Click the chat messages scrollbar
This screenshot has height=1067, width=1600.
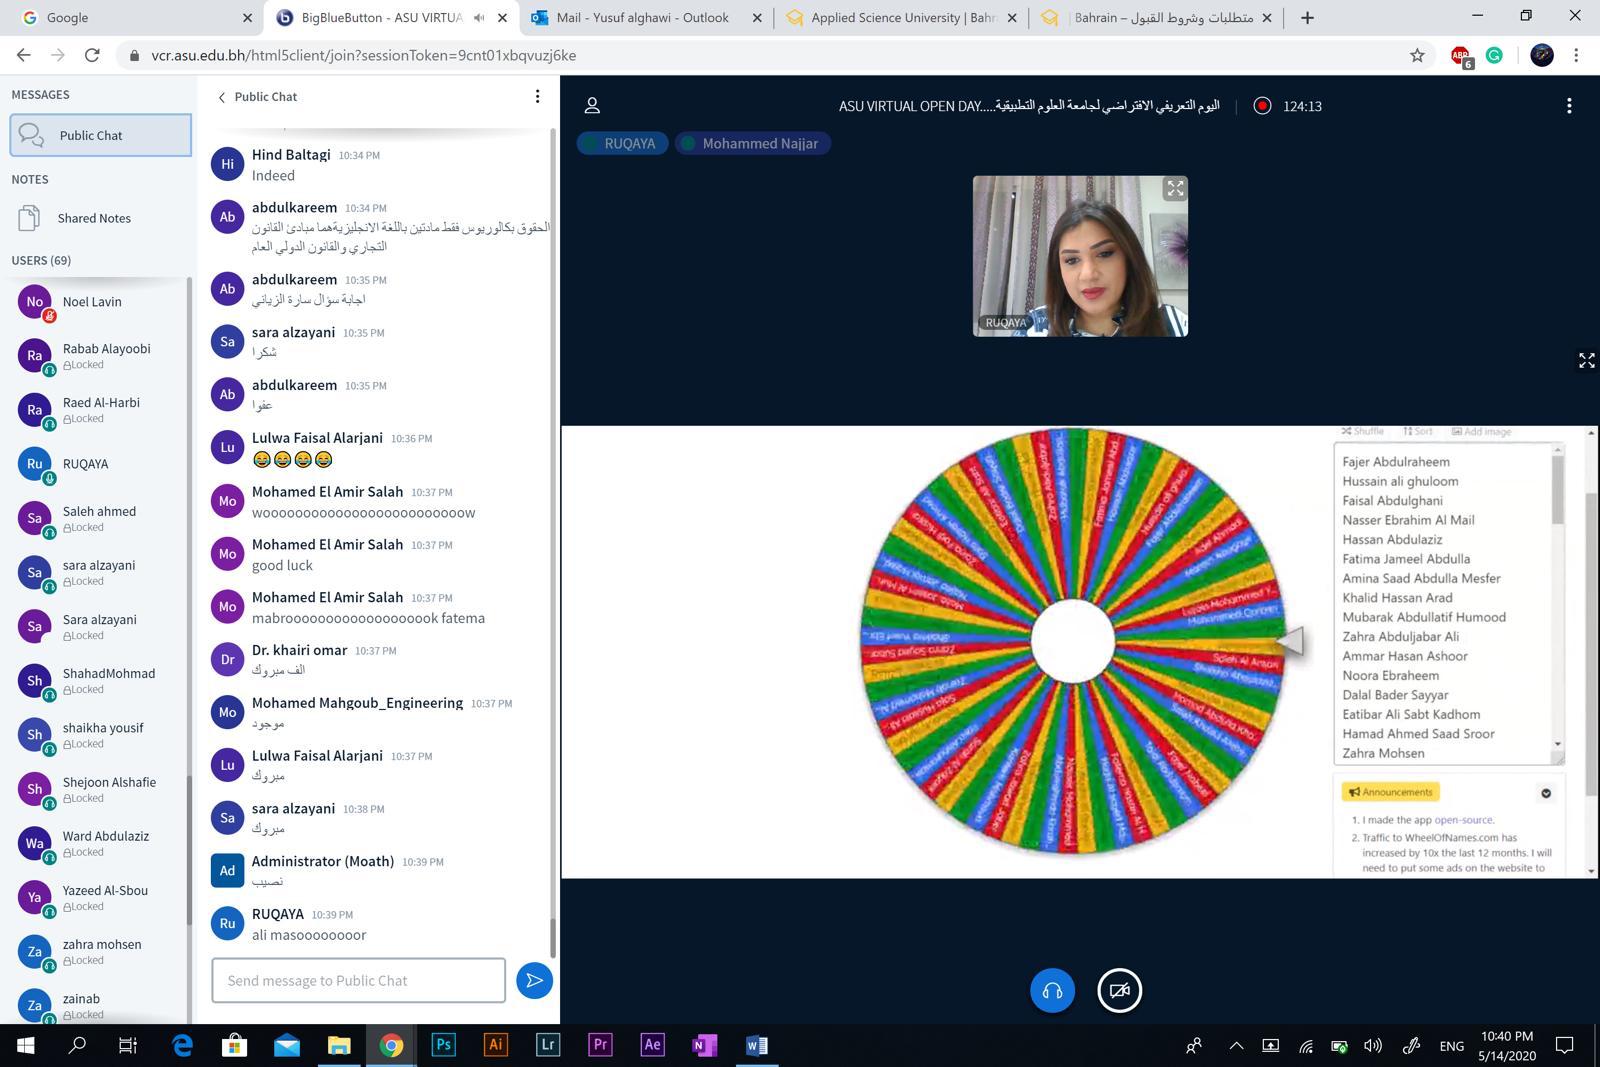(x=552, y=940)
